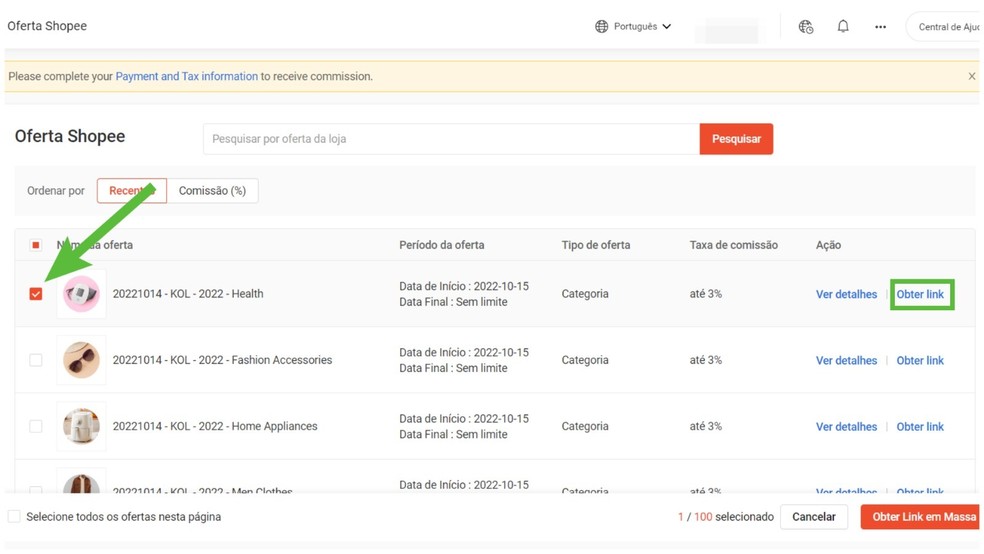Tick Selecione todos os ofertas nesta página
This screenshot has height=554, width=984.
coord(14,516)
